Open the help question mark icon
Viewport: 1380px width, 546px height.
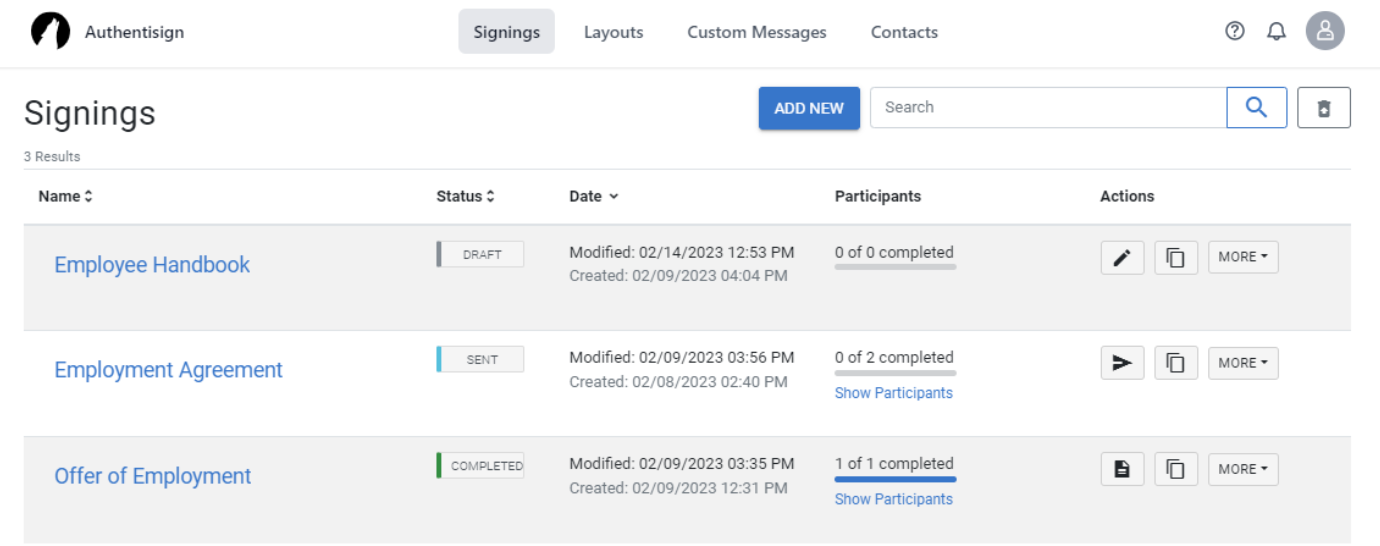[x=1235, y=31]
